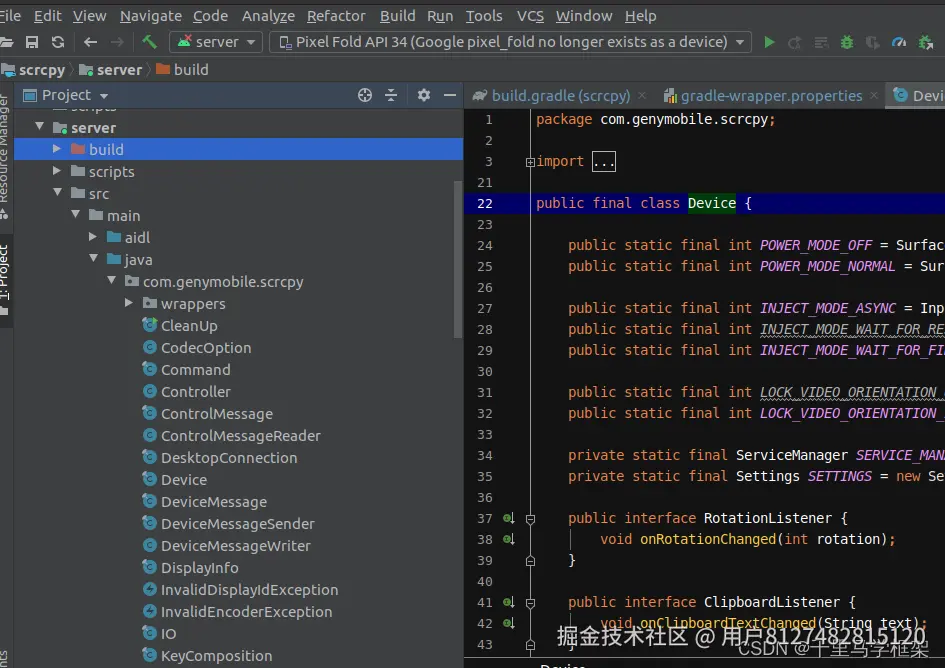Viewport: 945px width, 668px height.
Task: Open the Device class in project tree
Action: click(183, 480)
